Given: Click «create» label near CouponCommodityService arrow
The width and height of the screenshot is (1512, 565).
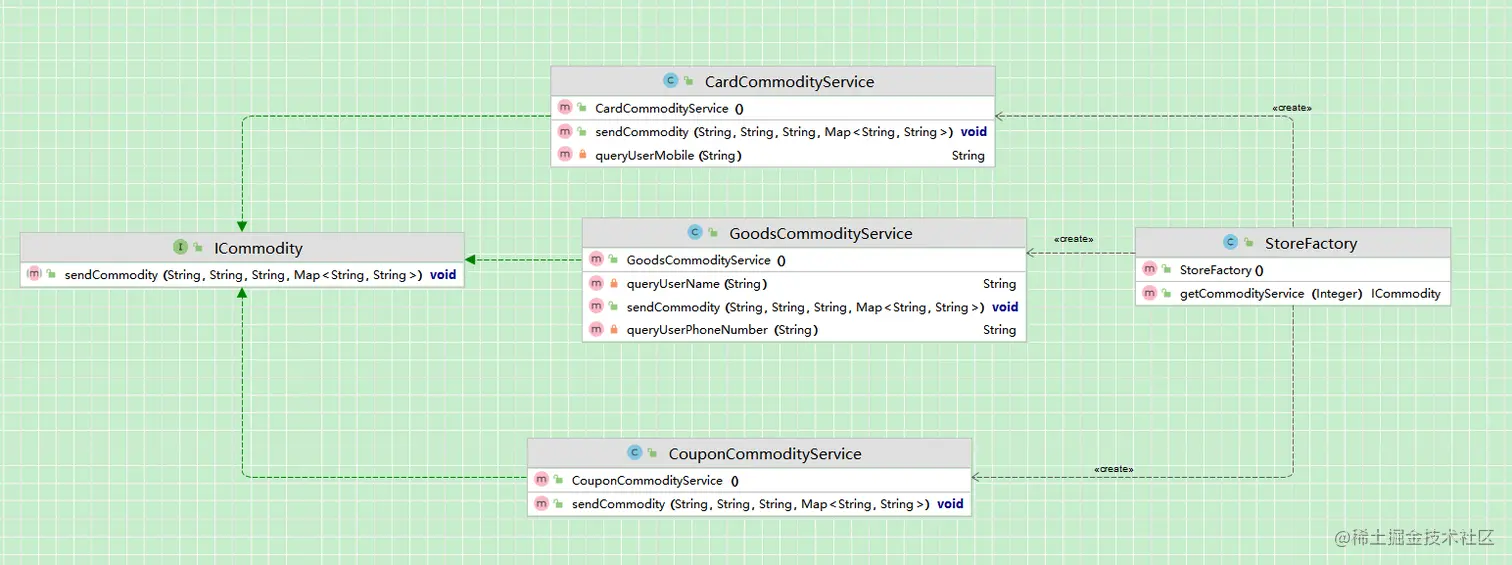Looking at the screenshot, I should 1114,469.
